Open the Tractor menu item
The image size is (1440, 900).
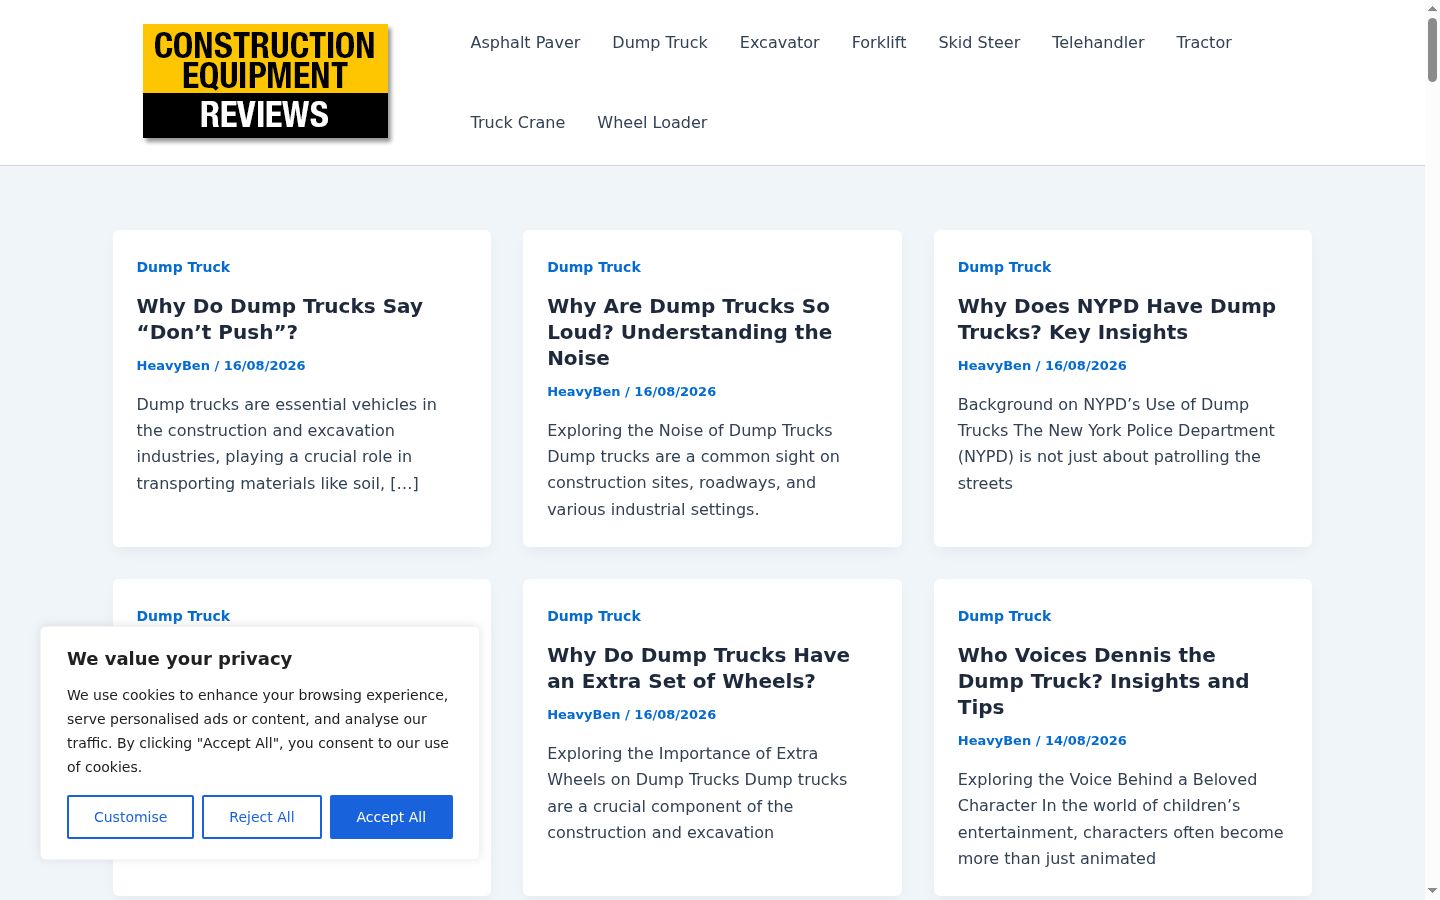coord(1204,42)
